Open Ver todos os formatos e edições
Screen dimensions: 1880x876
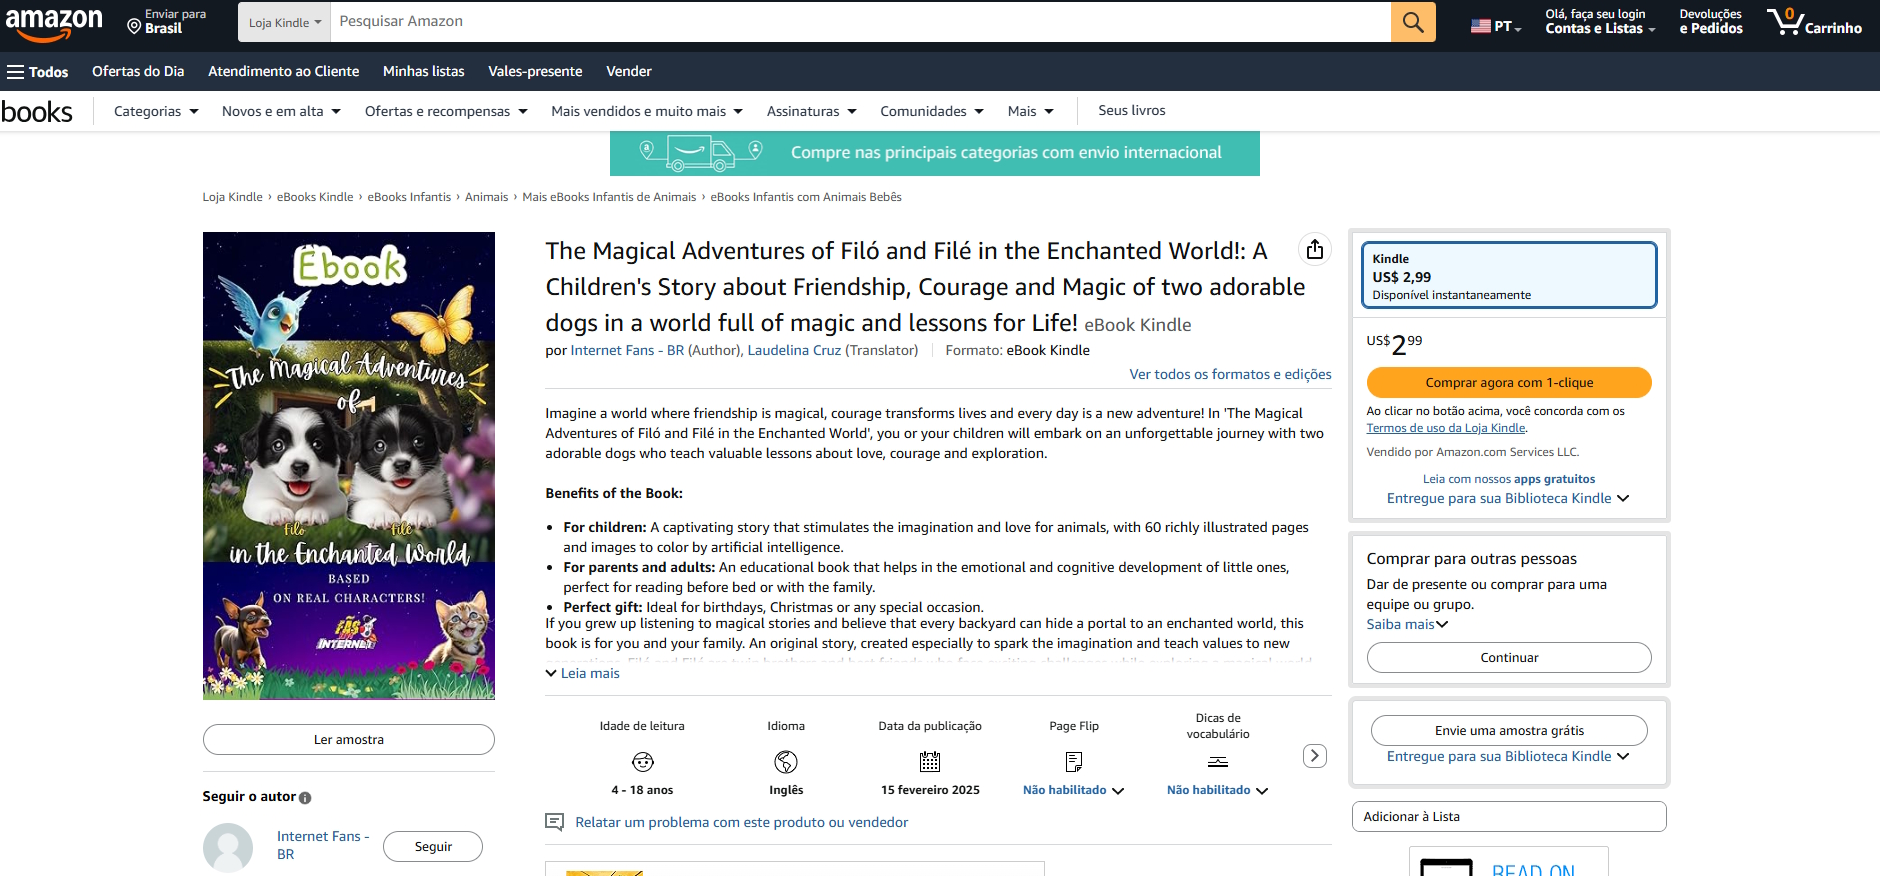click(1230, 374)
